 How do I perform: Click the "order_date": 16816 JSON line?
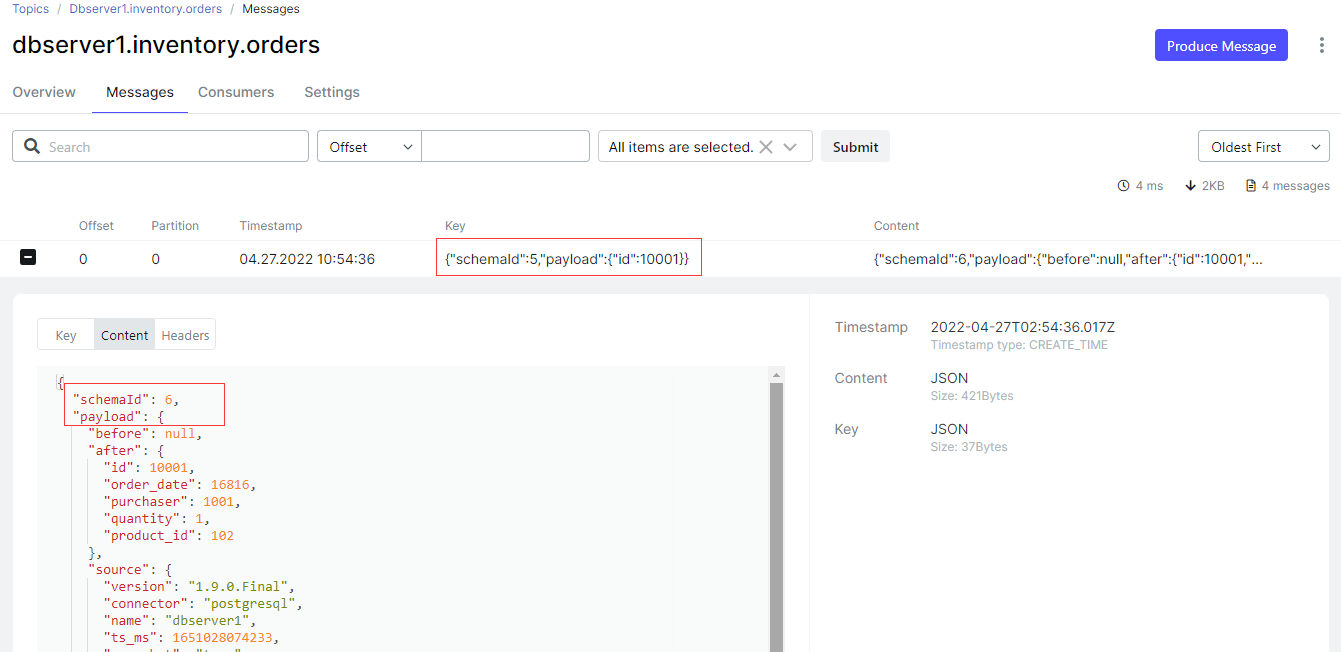pyautogui.click(x=180, y=485)
